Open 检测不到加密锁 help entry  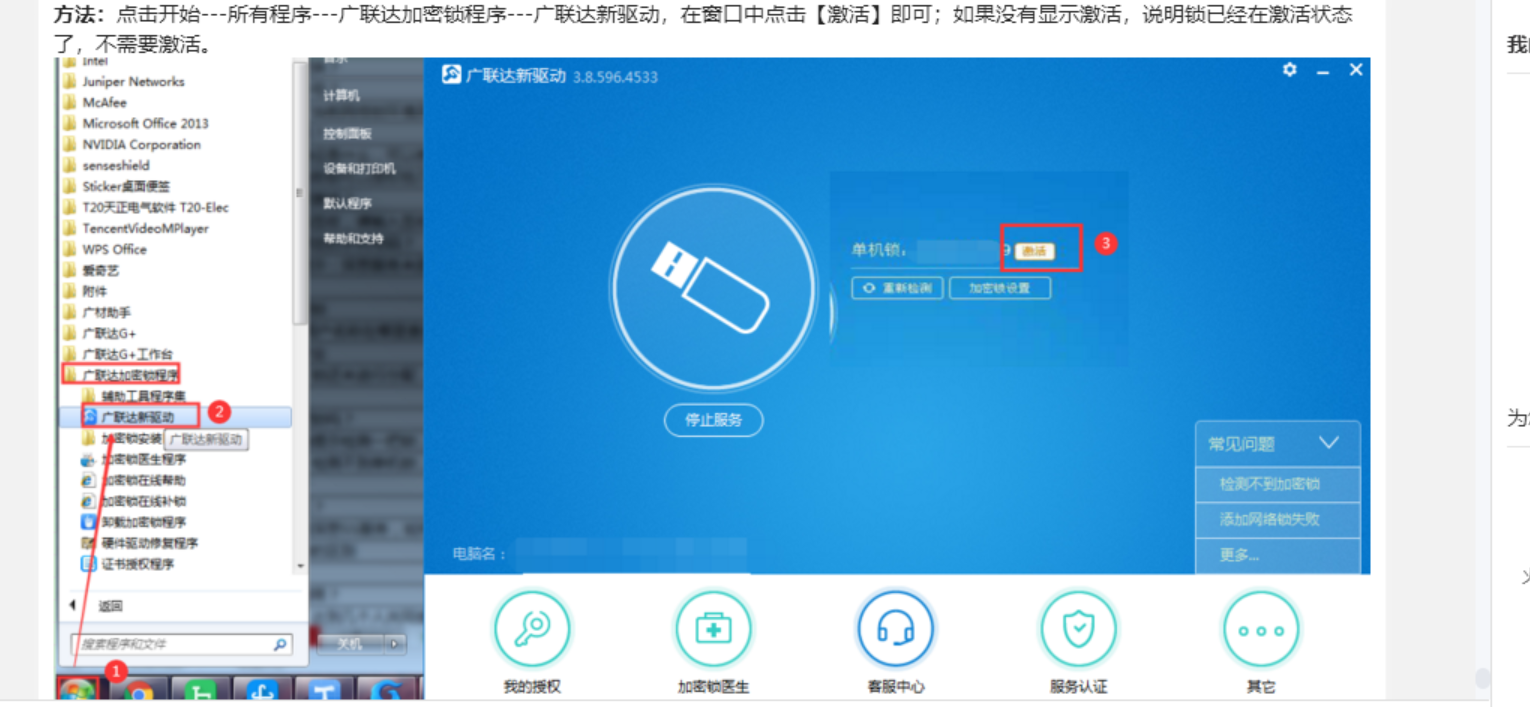1277,484
